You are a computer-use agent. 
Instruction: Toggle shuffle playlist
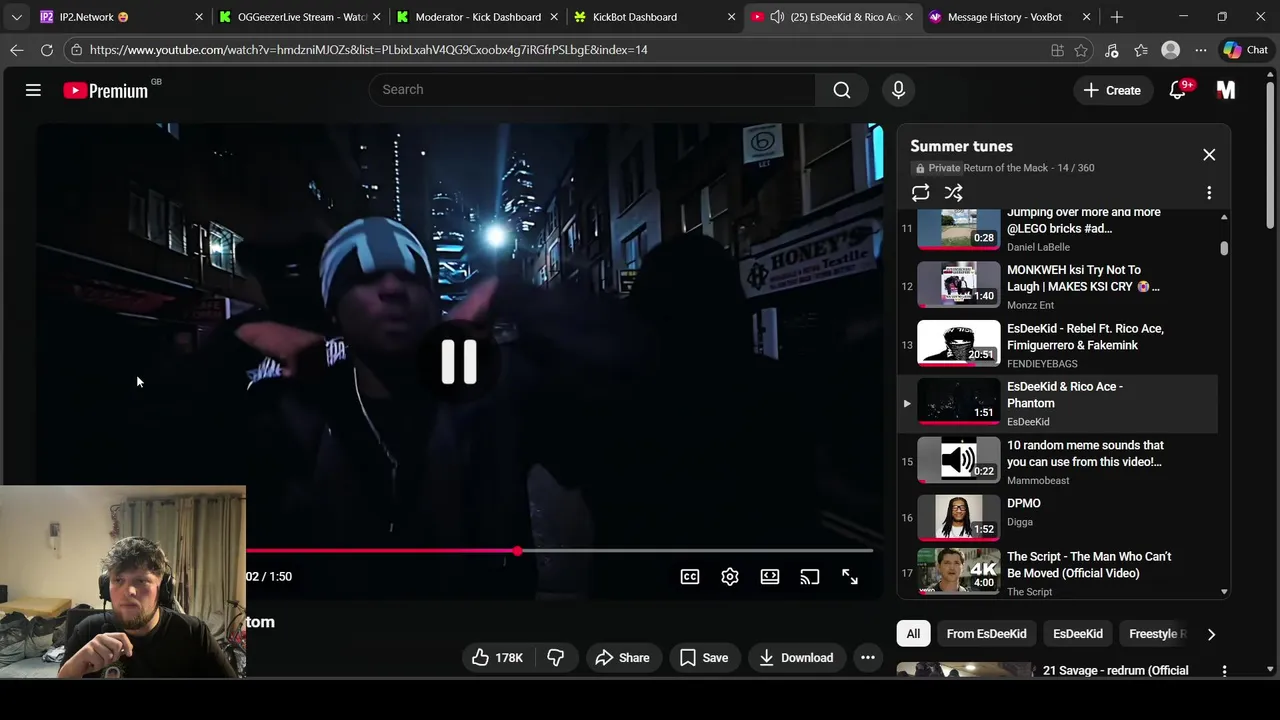click(954, 193)
